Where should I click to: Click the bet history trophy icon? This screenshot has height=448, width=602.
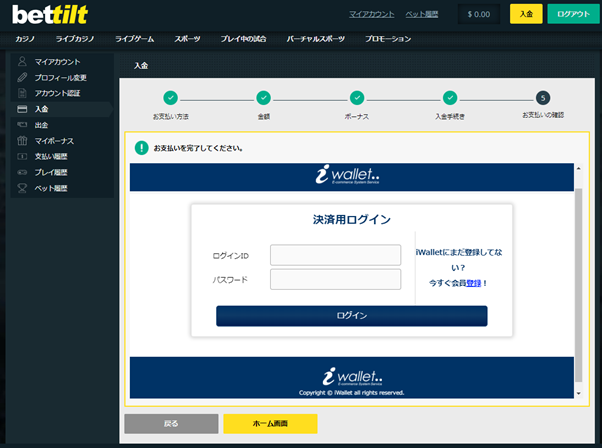point(22,188)
